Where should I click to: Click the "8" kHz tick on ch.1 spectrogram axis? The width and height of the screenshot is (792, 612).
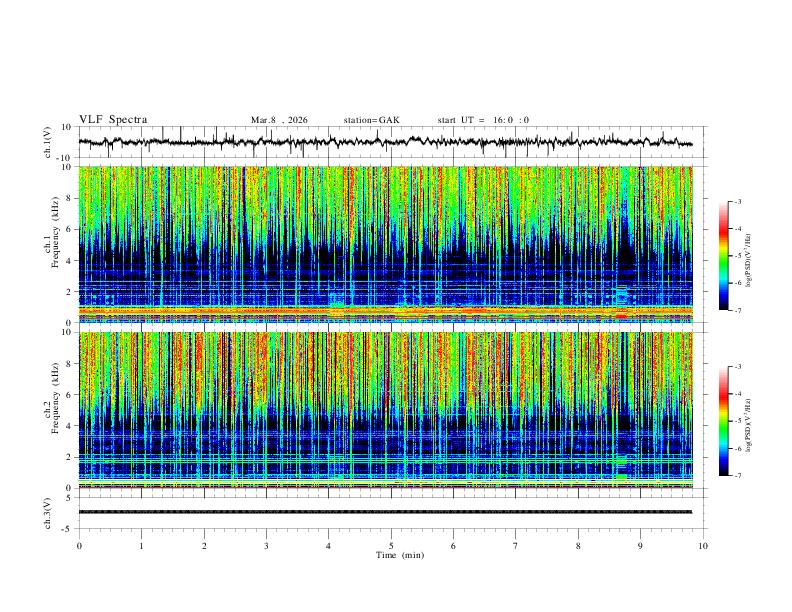69,198
